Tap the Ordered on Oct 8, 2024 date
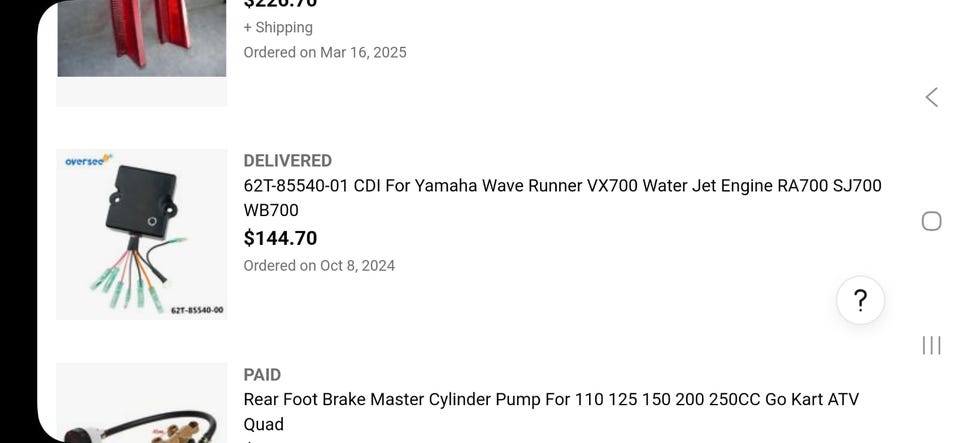 click(x=319, y=266)
